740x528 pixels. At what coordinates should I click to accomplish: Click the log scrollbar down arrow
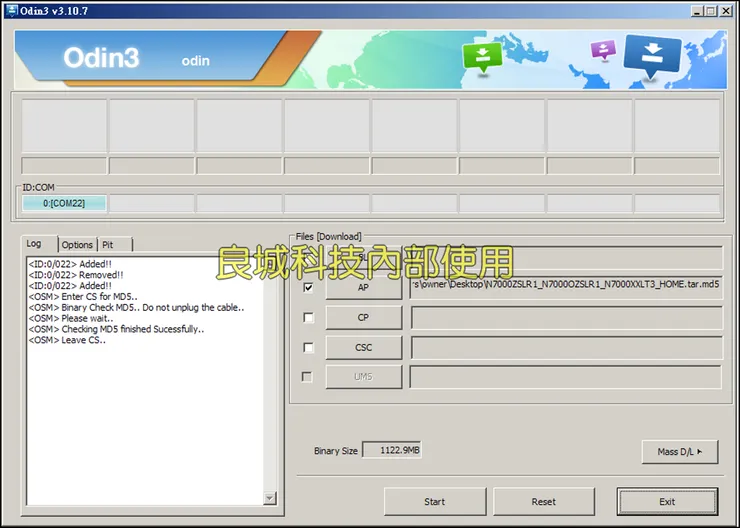point(270,498)
